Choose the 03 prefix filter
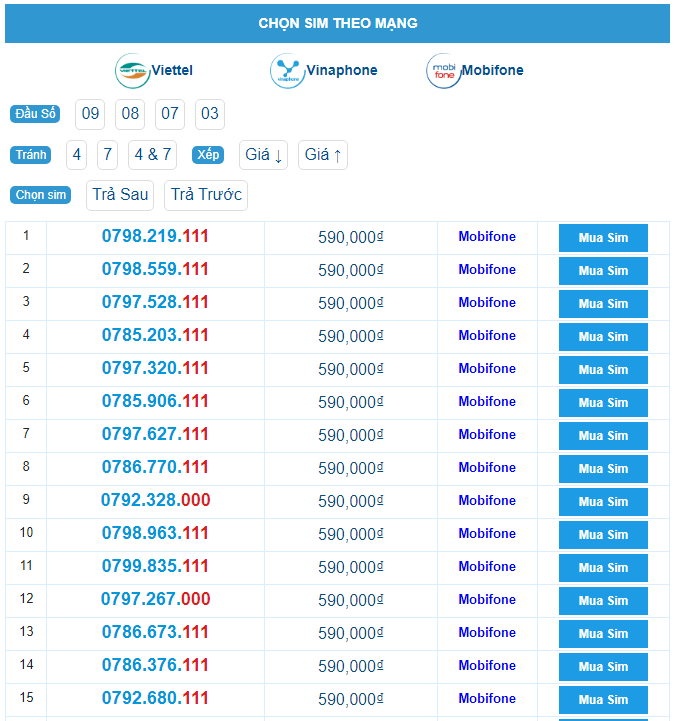This screenshot has width=675, height=721. [x=209, y=114]
